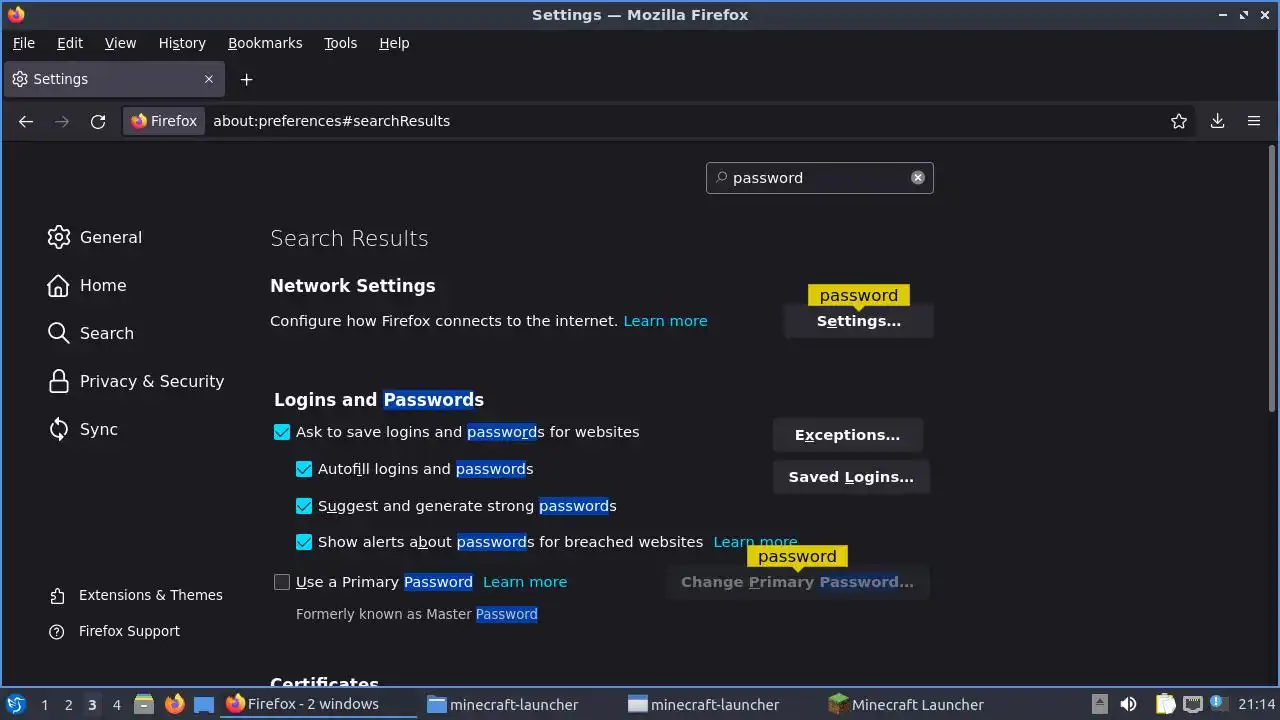Open a new tab with plus
This screenshot has width=1280, height=720.
coord(246,79)
